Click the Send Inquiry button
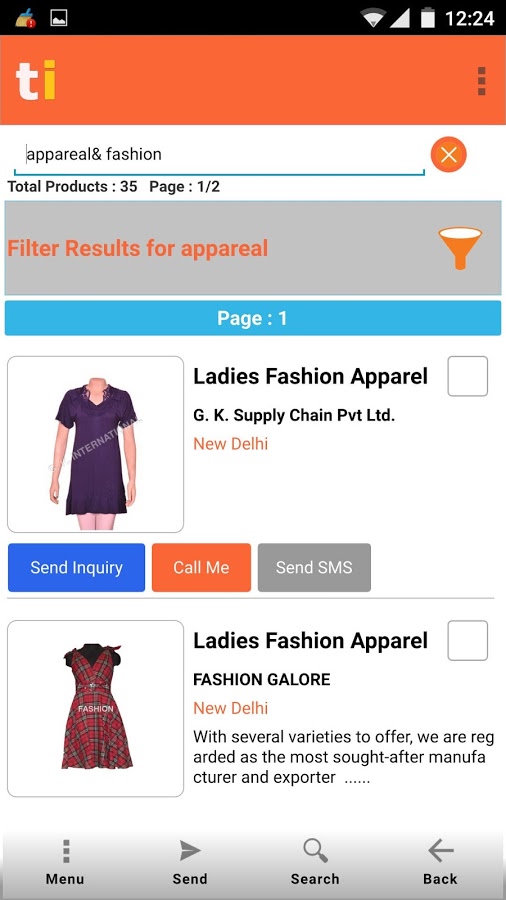Viewport: 506px width, 900px height. pyautogui.click(x=76, y=567)
